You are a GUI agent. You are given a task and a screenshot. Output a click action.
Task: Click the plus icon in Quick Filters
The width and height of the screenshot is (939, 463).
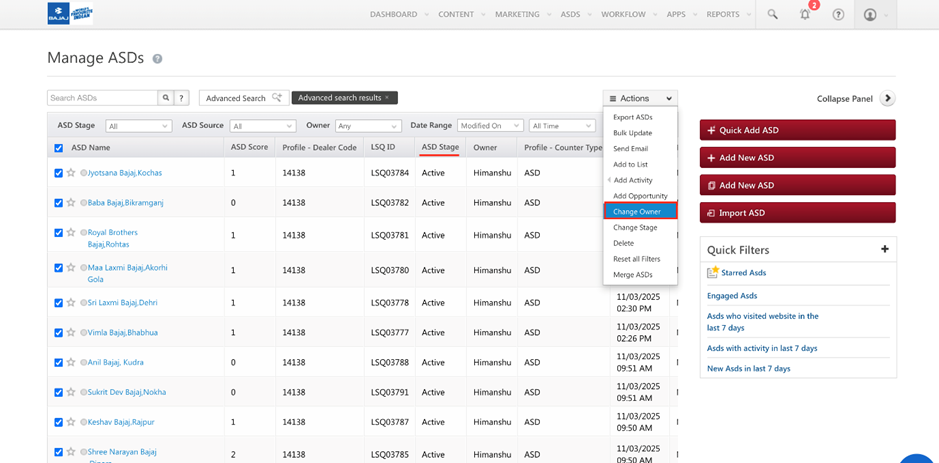point(884,249)
